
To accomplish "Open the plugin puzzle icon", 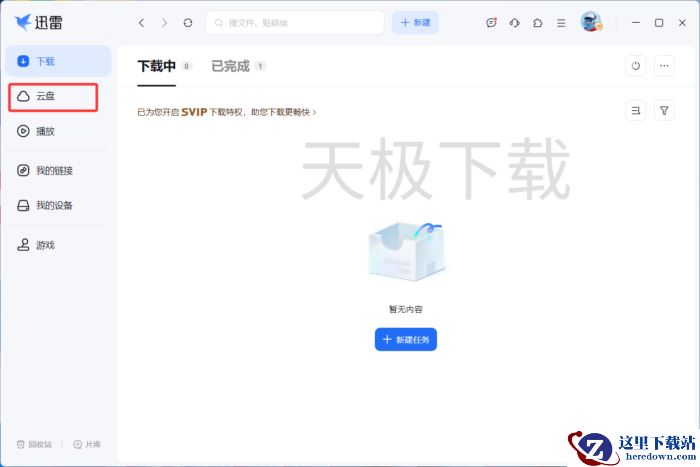I will pos(538,23).
